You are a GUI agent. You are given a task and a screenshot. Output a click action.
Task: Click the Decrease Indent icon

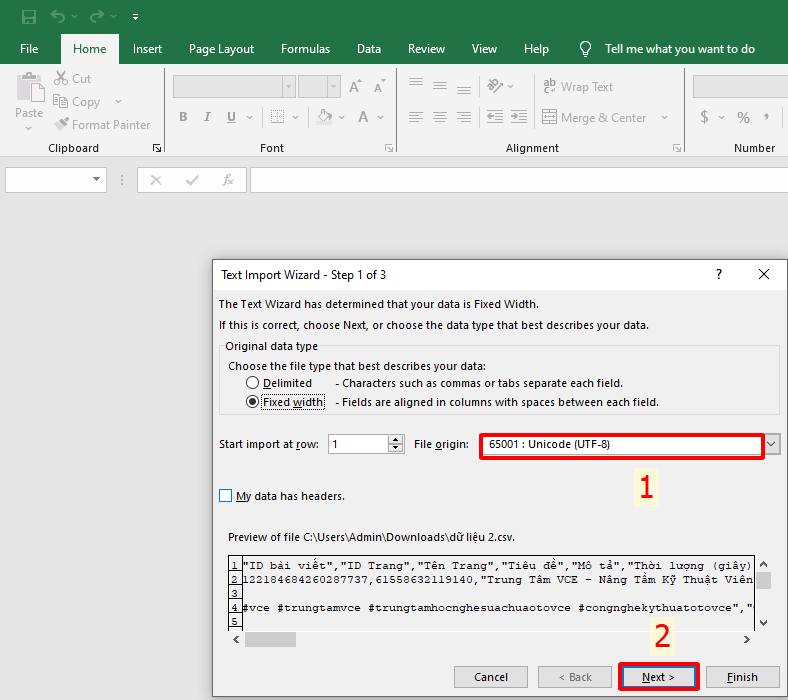(495, 117)
